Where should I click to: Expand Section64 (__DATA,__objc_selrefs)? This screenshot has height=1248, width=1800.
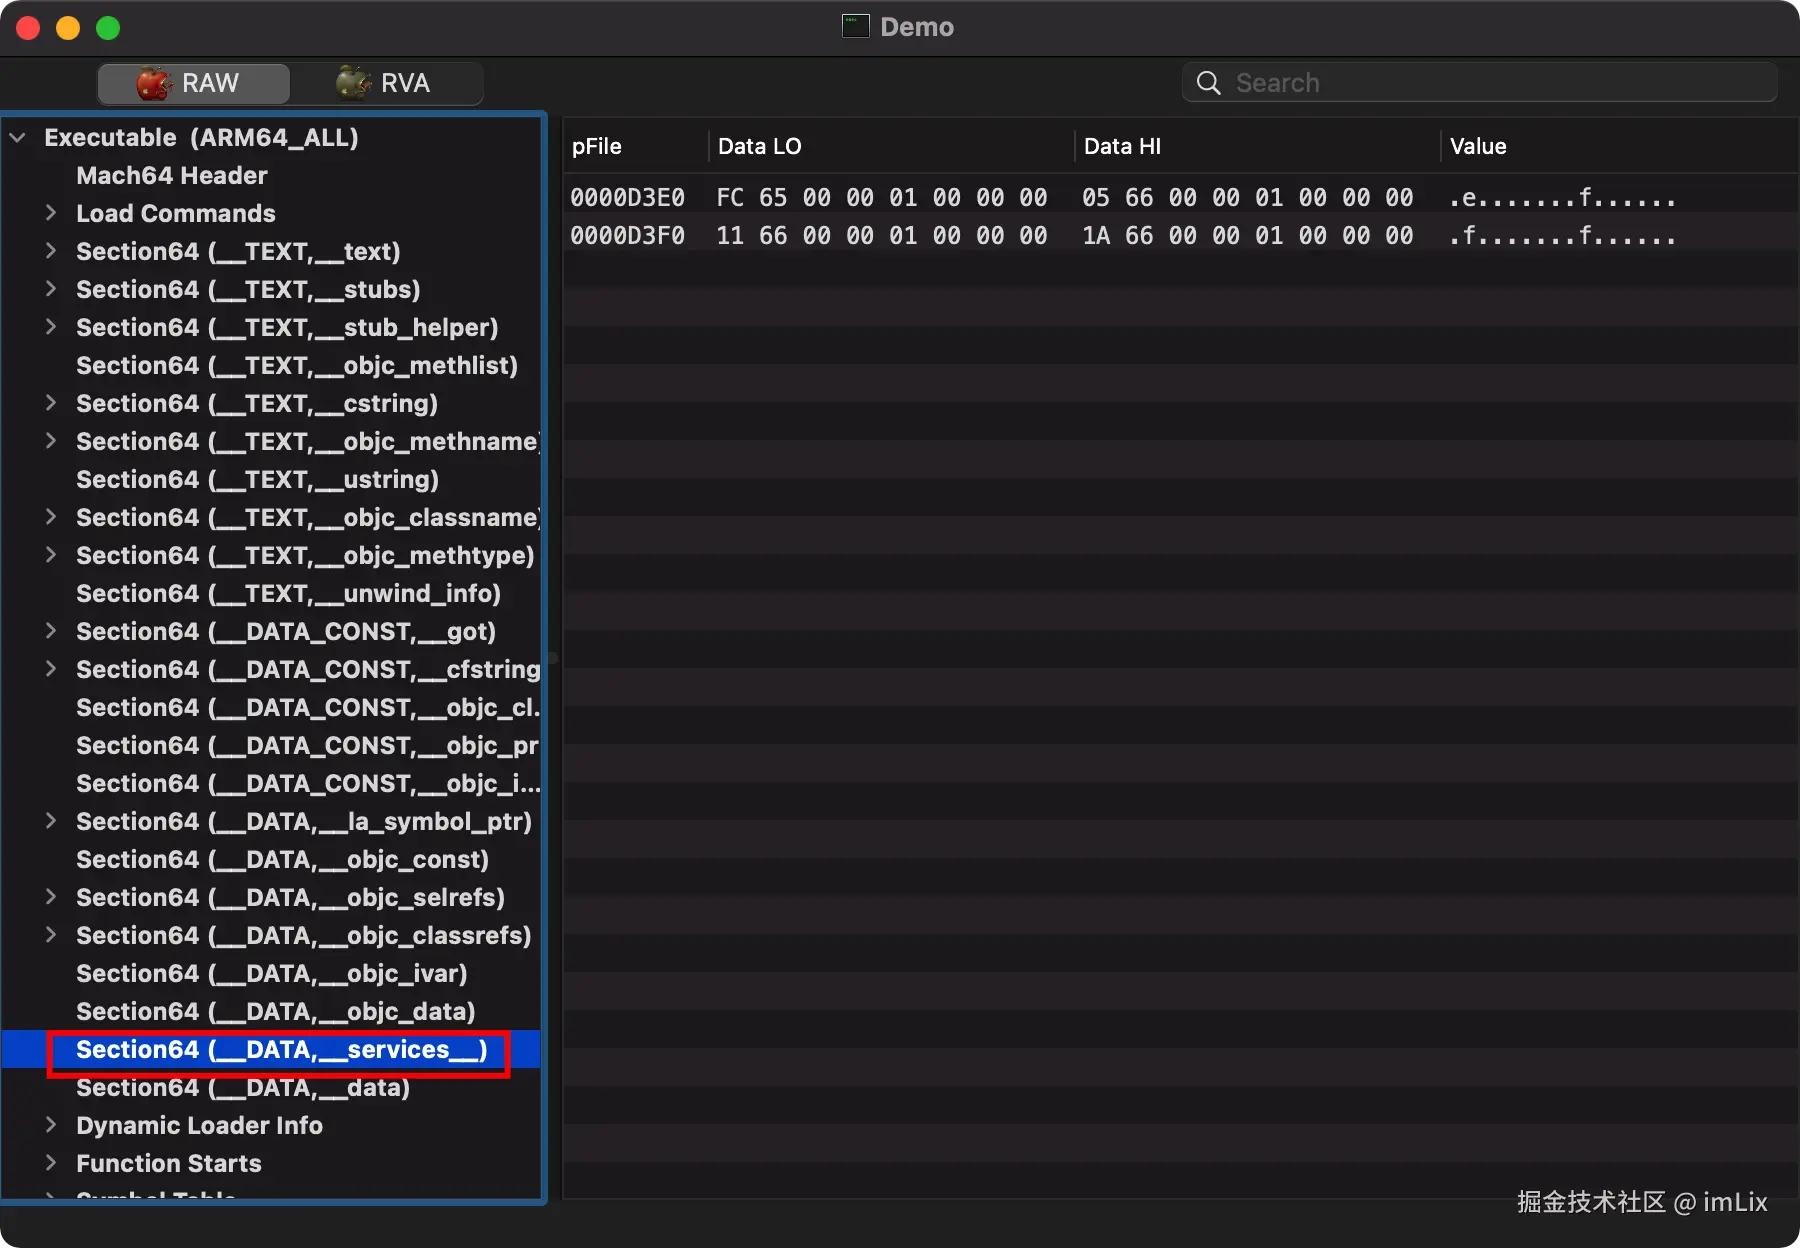pos(50,897)
